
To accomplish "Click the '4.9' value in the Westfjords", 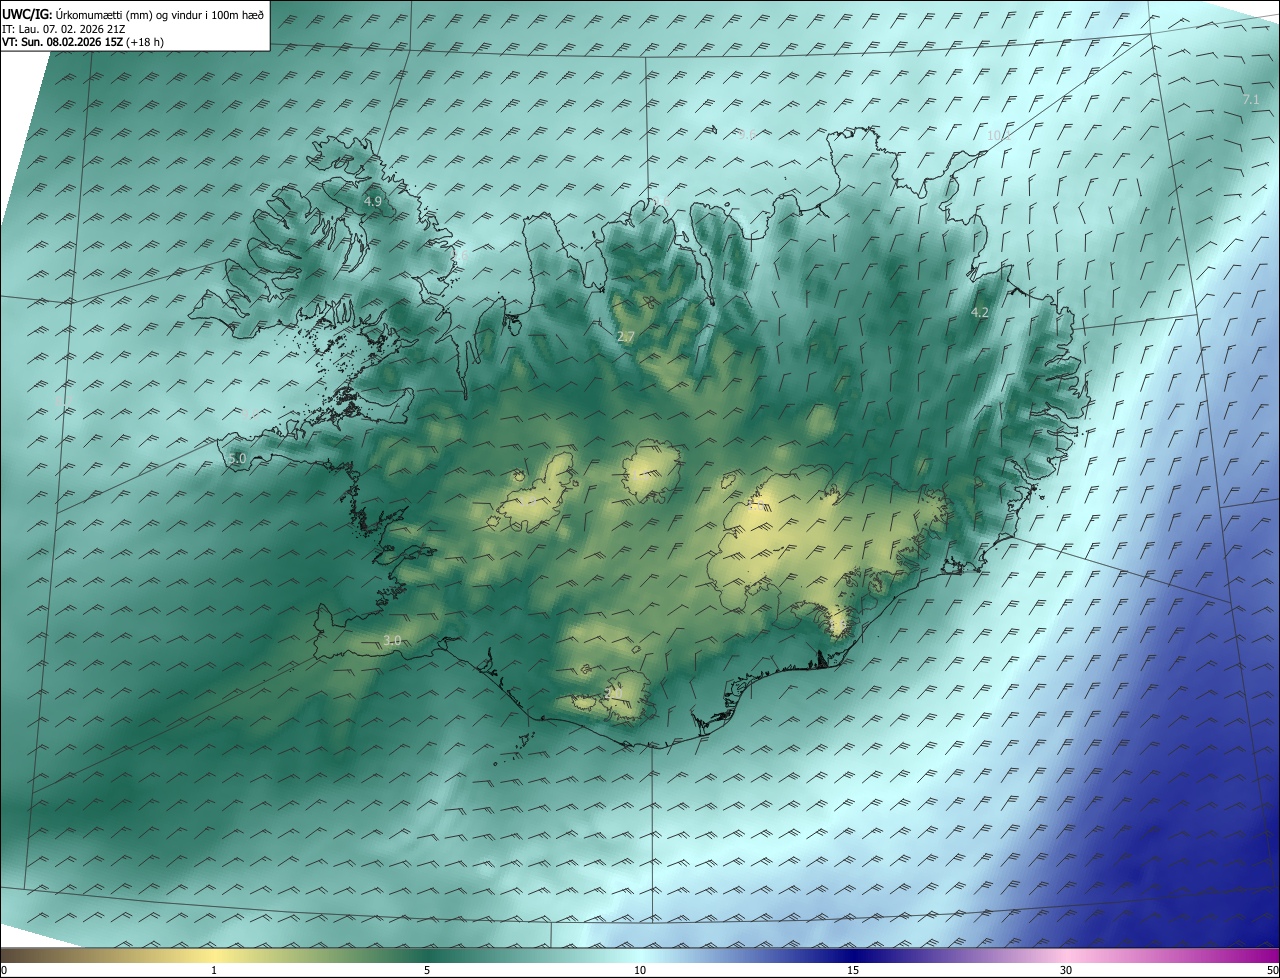I will 372,201.
